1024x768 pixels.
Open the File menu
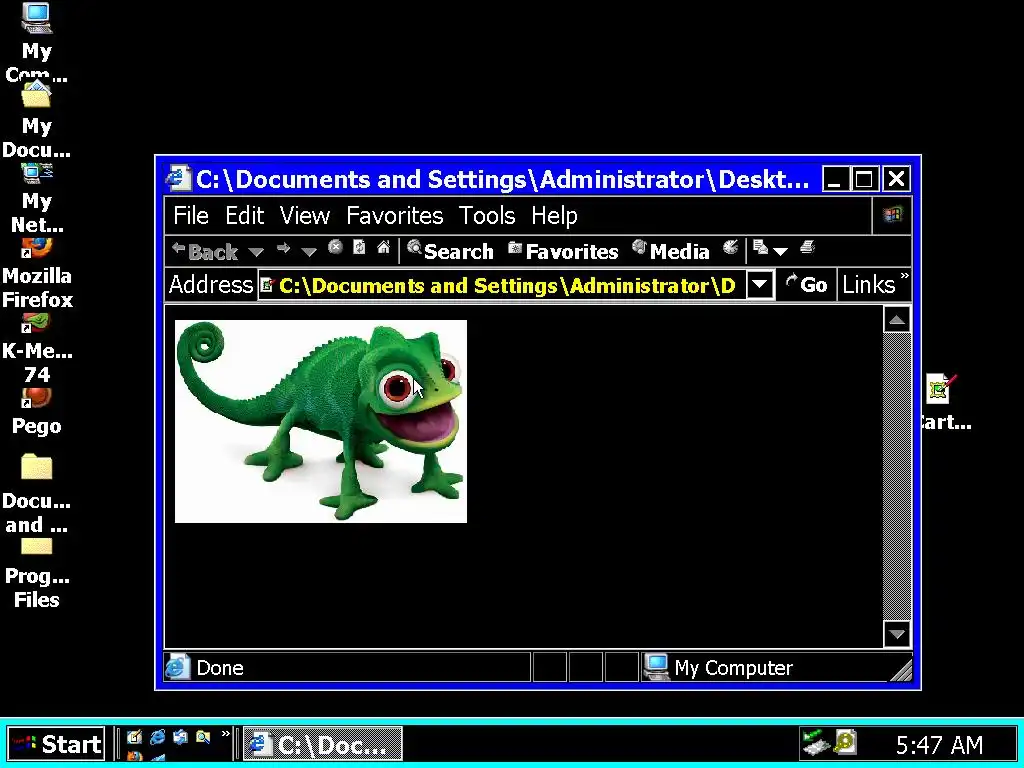click(191, 216)
